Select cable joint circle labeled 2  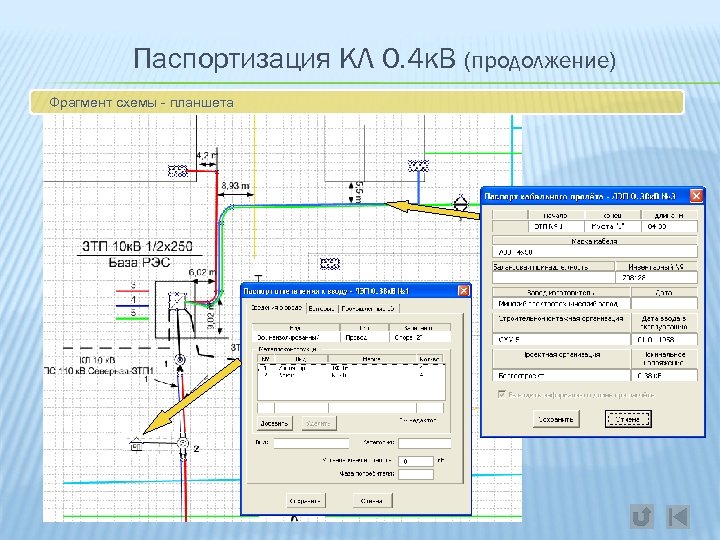tap(183, 443)
